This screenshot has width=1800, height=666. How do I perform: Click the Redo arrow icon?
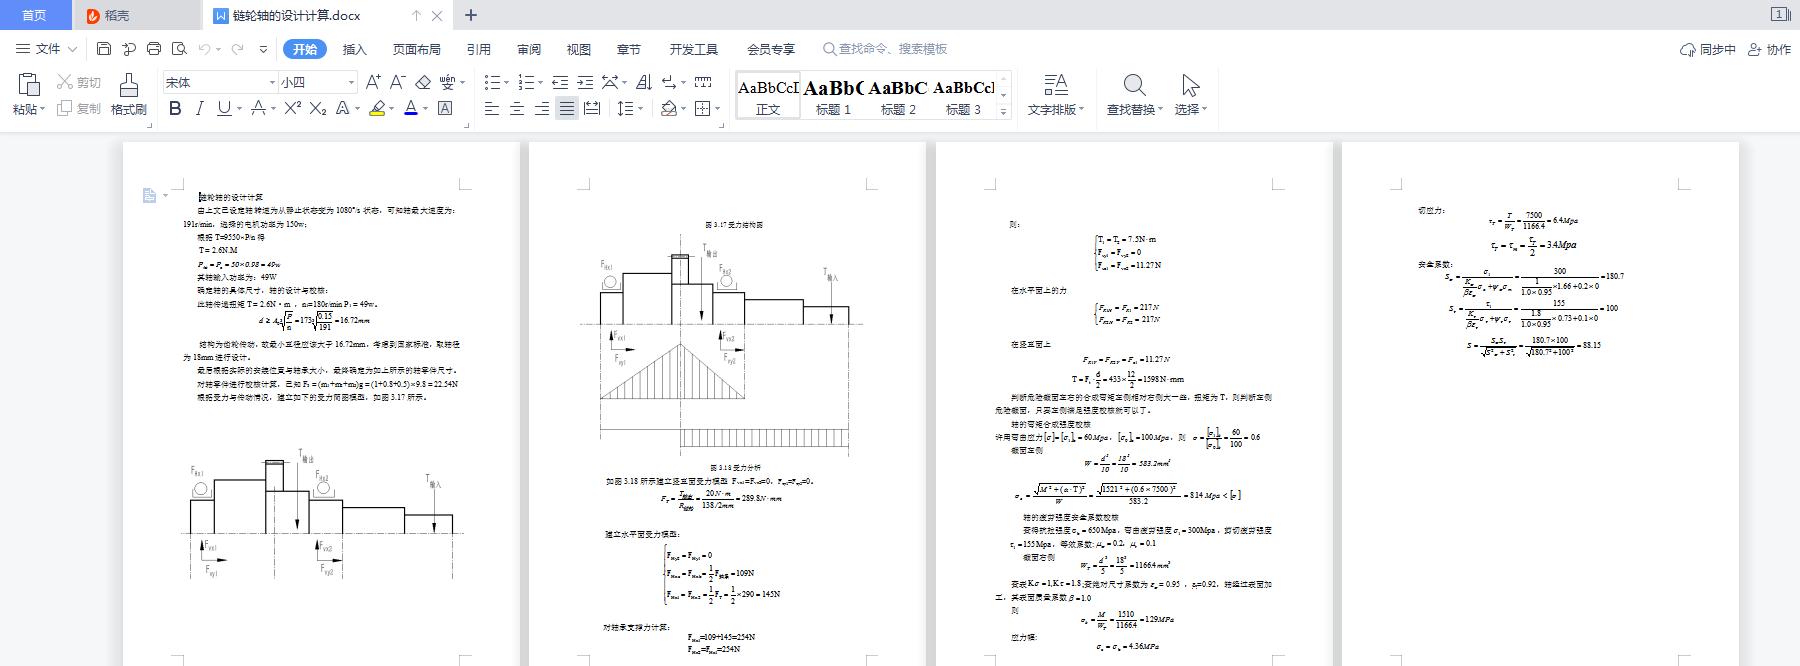(x=238, y=48)
